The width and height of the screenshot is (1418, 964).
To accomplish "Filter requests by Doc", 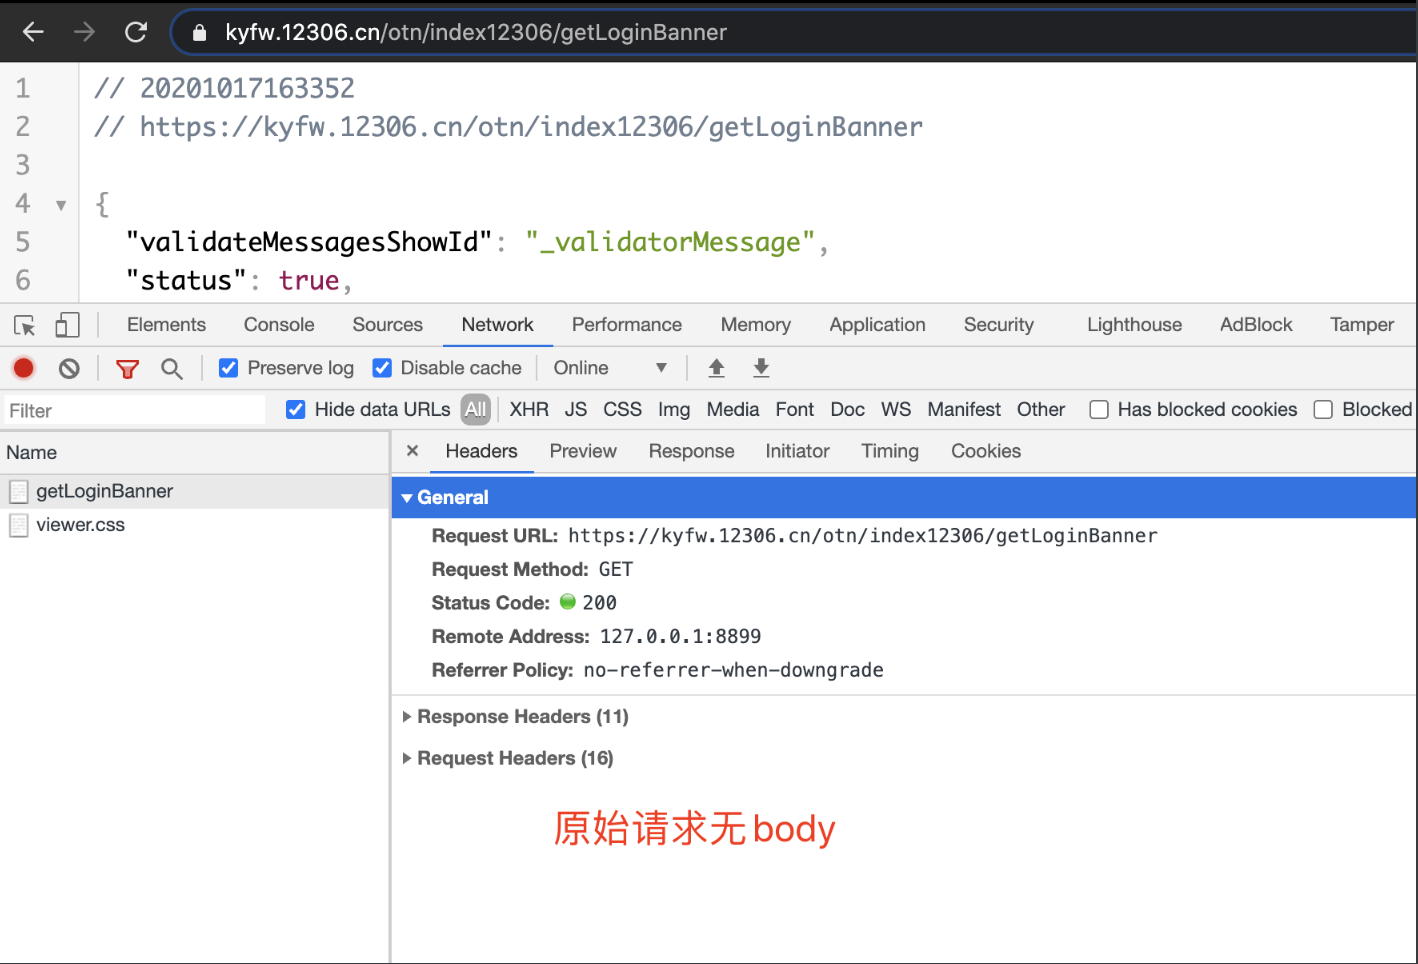I will (847, 409).
